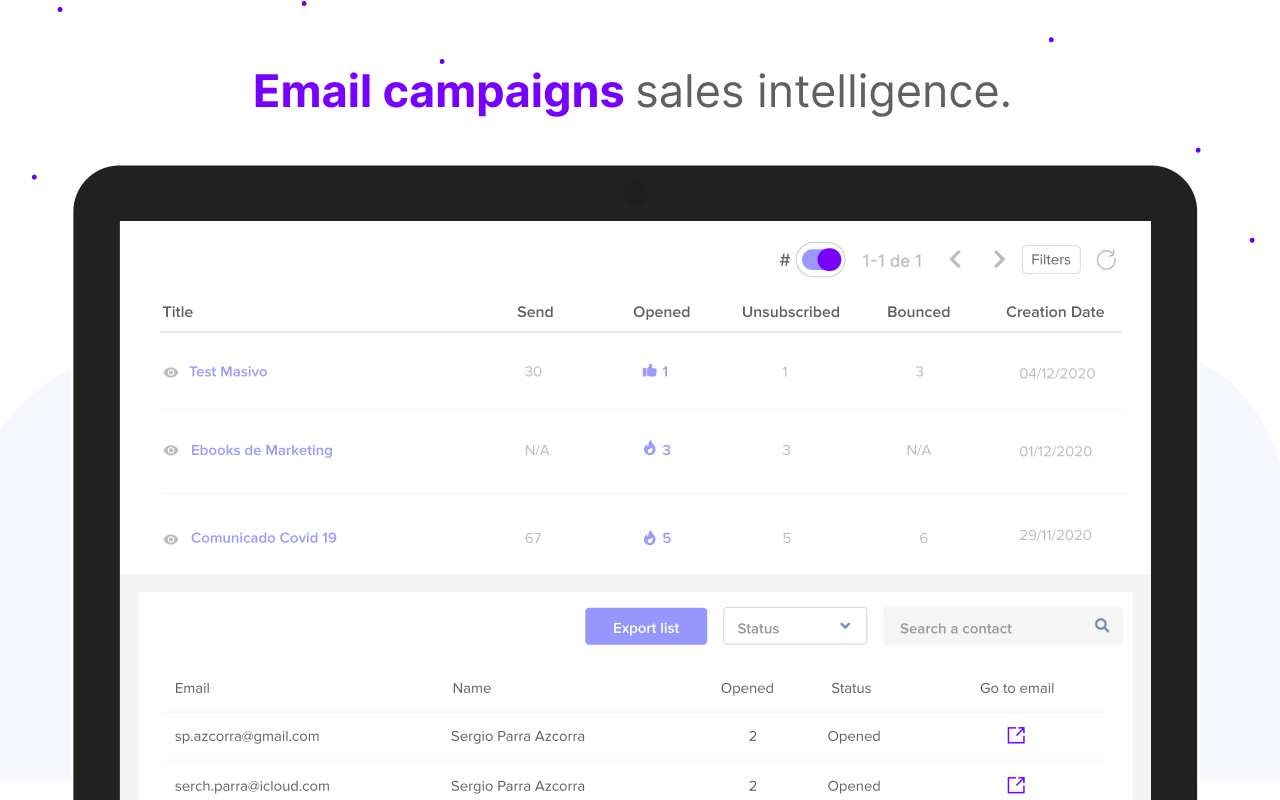
Task: Sort by the Title column header
Action: [178, 312]
